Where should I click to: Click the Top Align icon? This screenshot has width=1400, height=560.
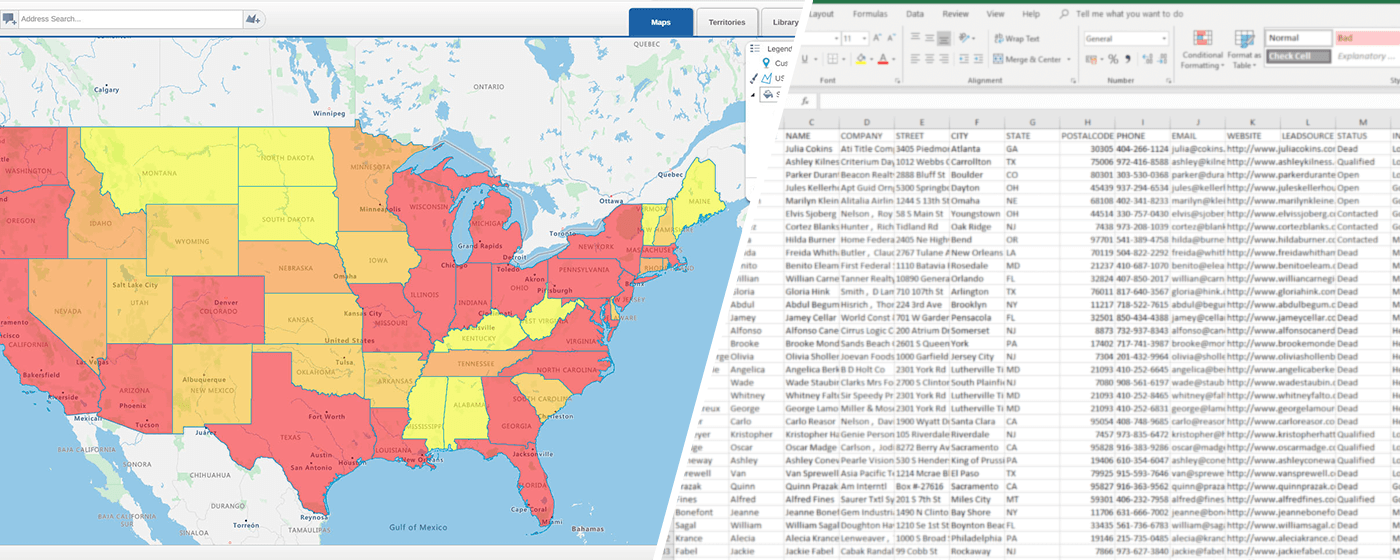pyautogui.click(x=915, y=37)
